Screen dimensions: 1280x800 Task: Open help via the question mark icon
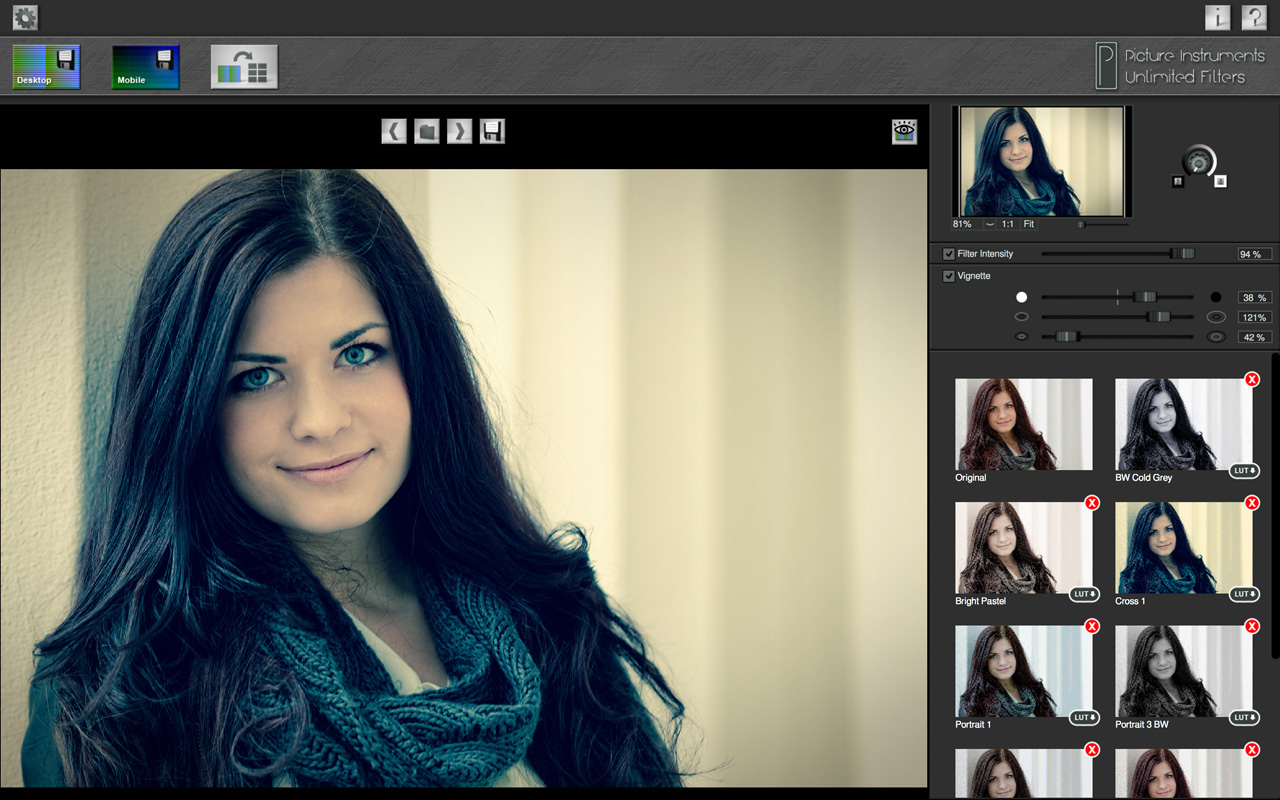point(1254,17)
